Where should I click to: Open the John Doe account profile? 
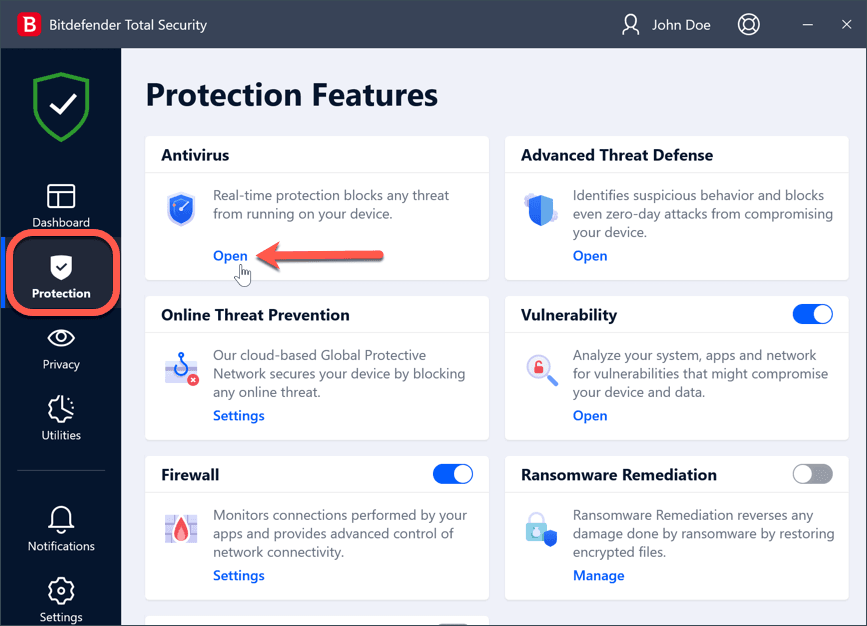(x=666, y=24)
